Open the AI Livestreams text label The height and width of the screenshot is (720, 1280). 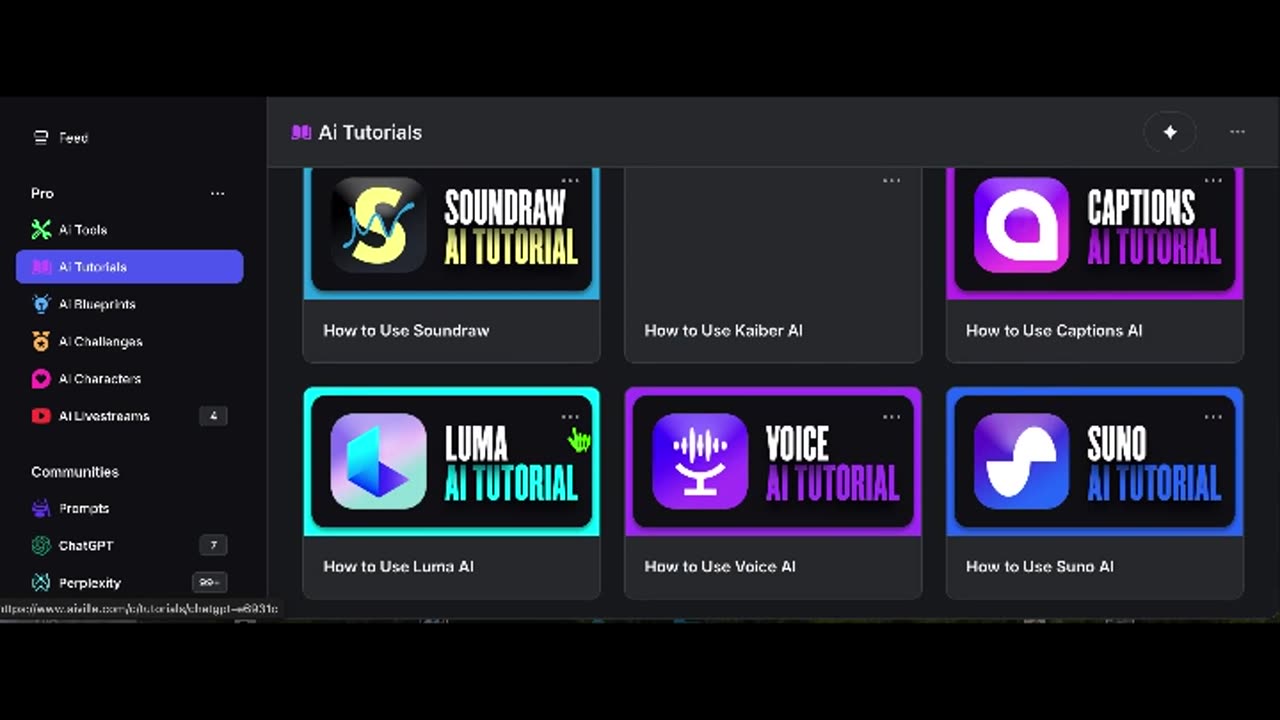(104, 416)
